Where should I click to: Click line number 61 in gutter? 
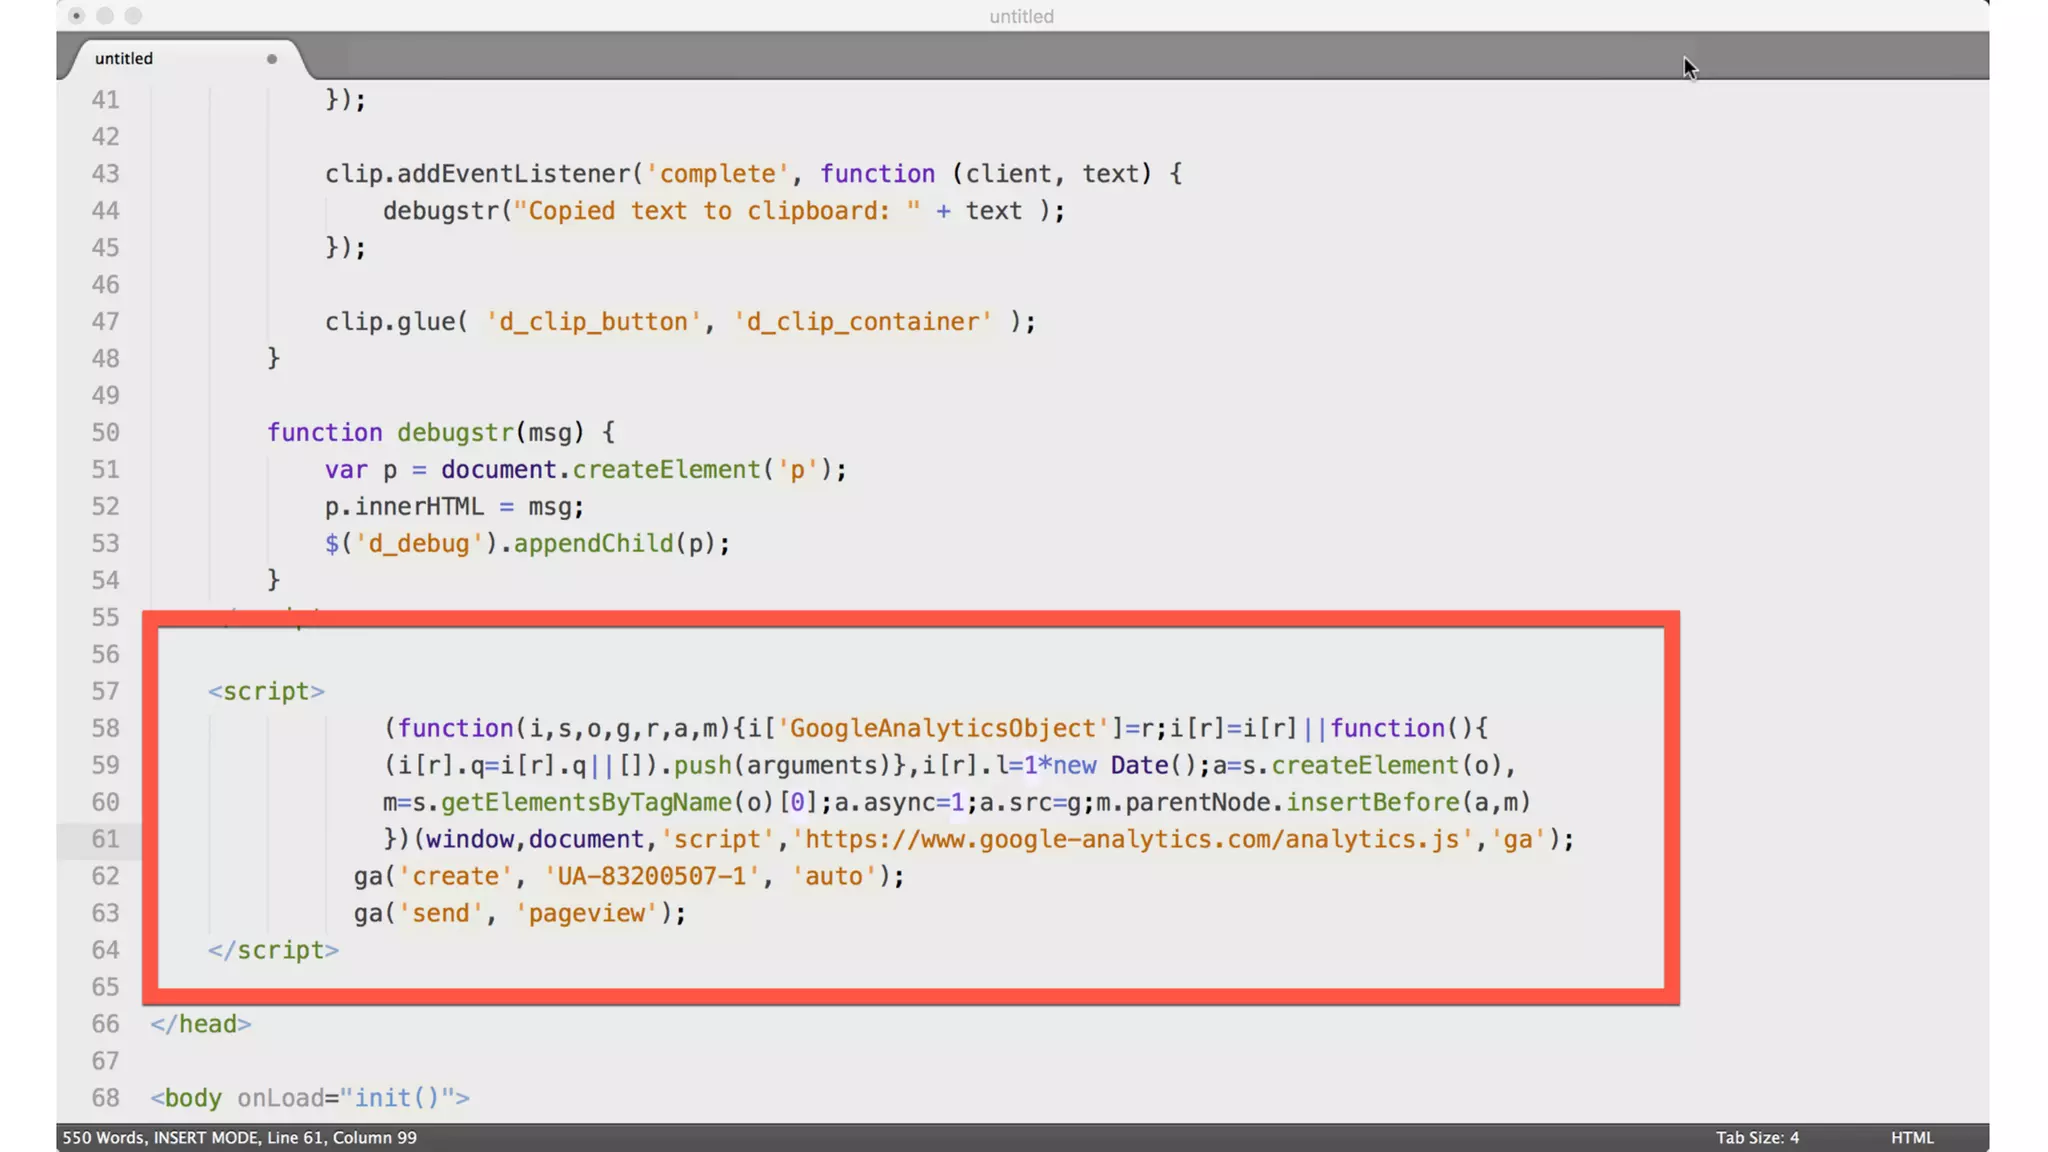tap(105, 839)
